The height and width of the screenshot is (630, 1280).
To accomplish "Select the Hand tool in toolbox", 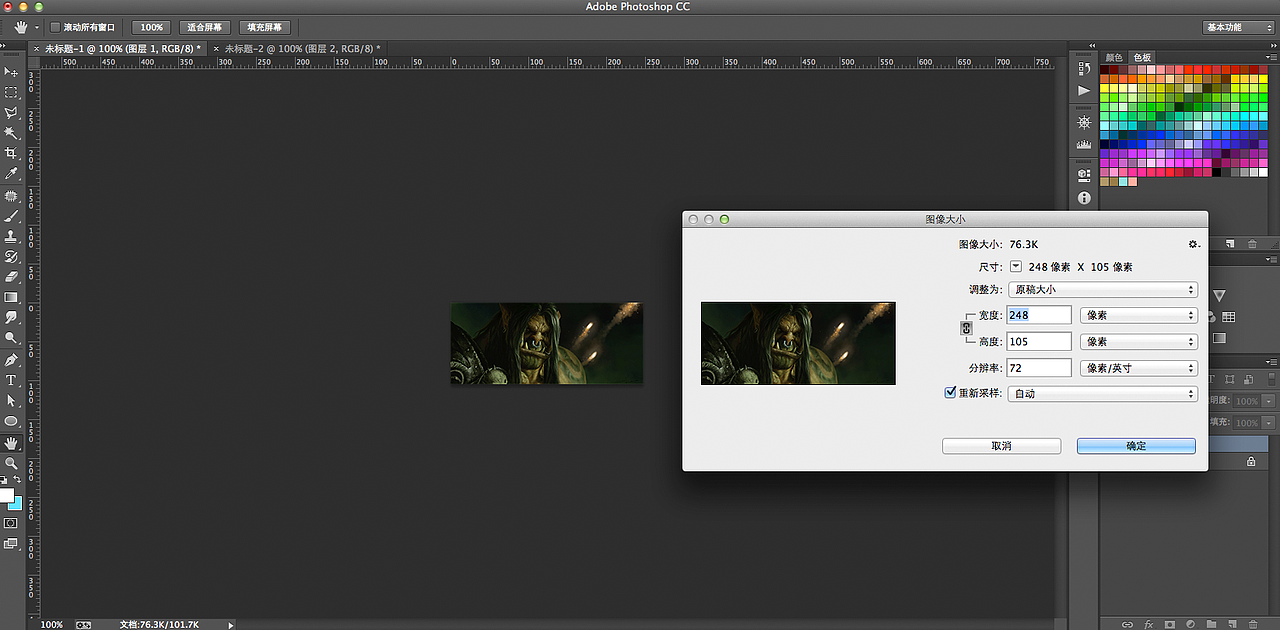I will (11, 443).
